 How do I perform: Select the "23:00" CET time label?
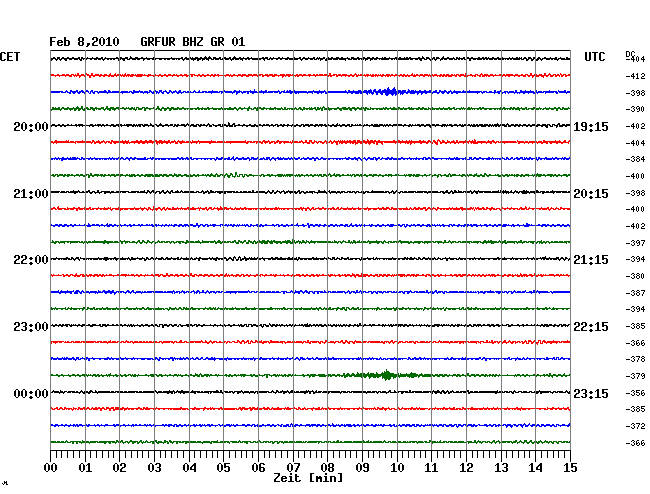[x=31, y=327]
